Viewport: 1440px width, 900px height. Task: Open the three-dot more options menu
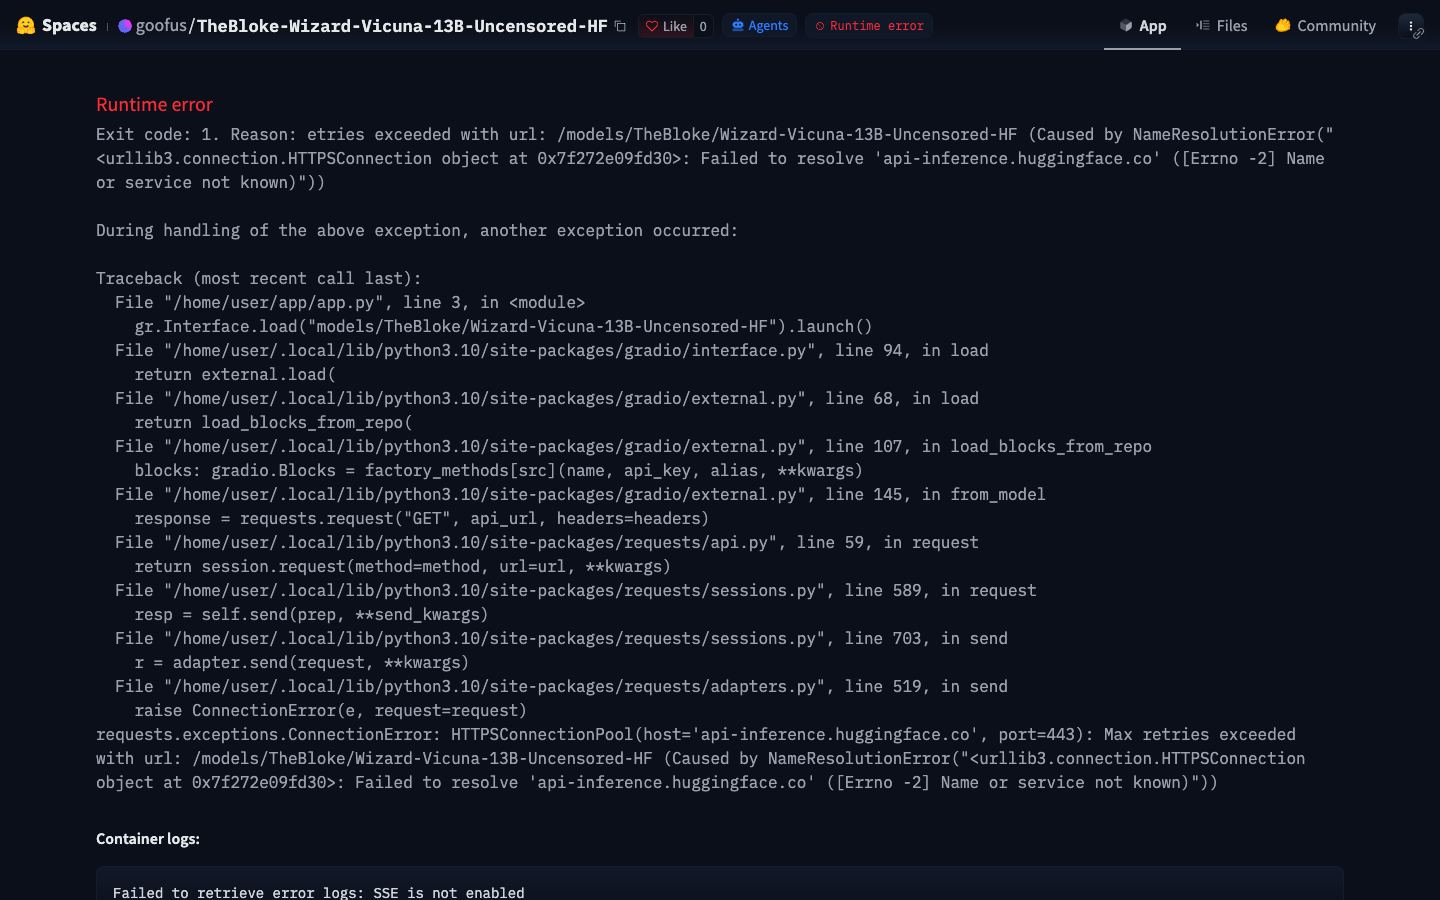[x=1411, y=26]
